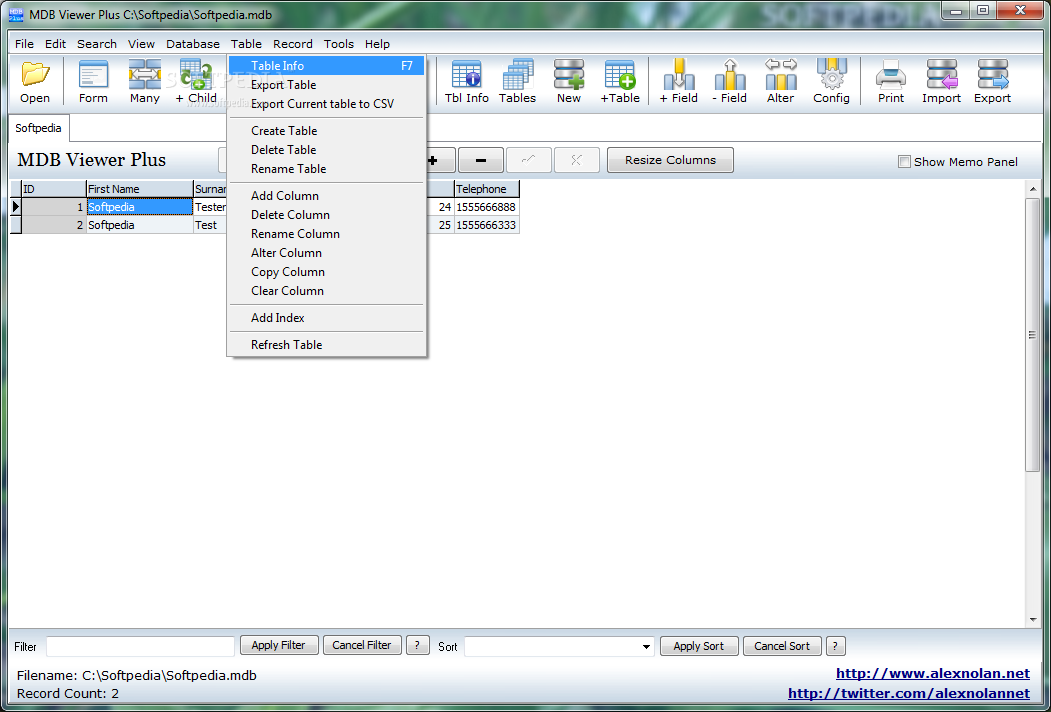Click inside the Filter text field

click(x=140, y=646)
